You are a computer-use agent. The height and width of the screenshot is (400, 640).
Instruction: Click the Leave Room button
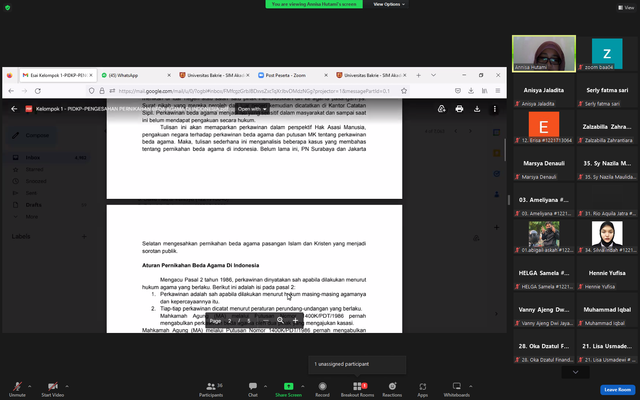click(617, 389)
